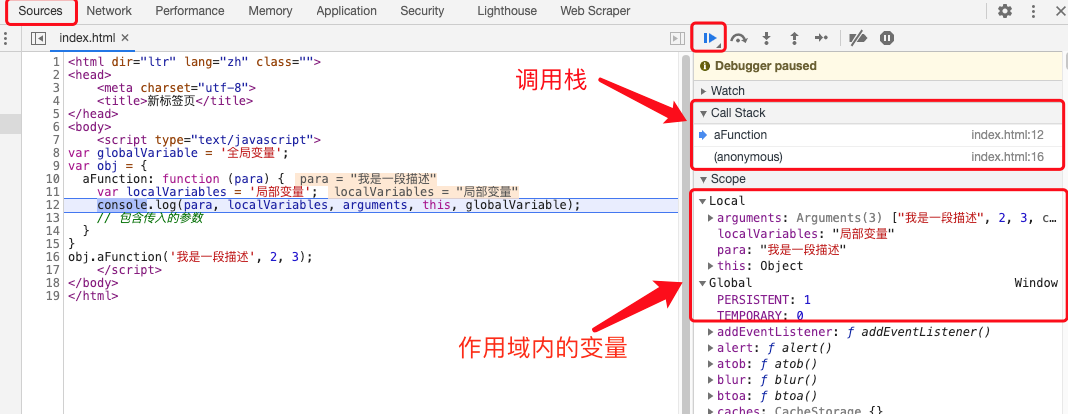Step over next function call
1068x414 pixels.
(738, 38)
